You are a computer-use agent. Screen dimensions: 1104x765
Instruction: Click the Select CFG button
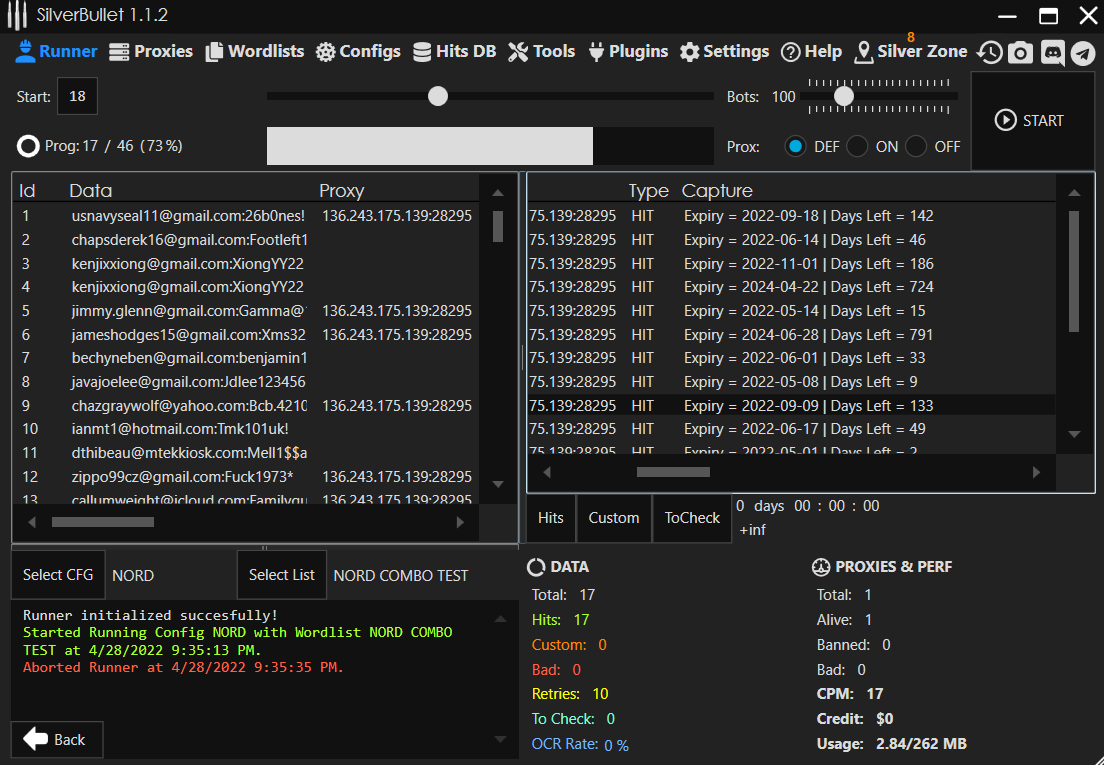[x=58, y=575]
